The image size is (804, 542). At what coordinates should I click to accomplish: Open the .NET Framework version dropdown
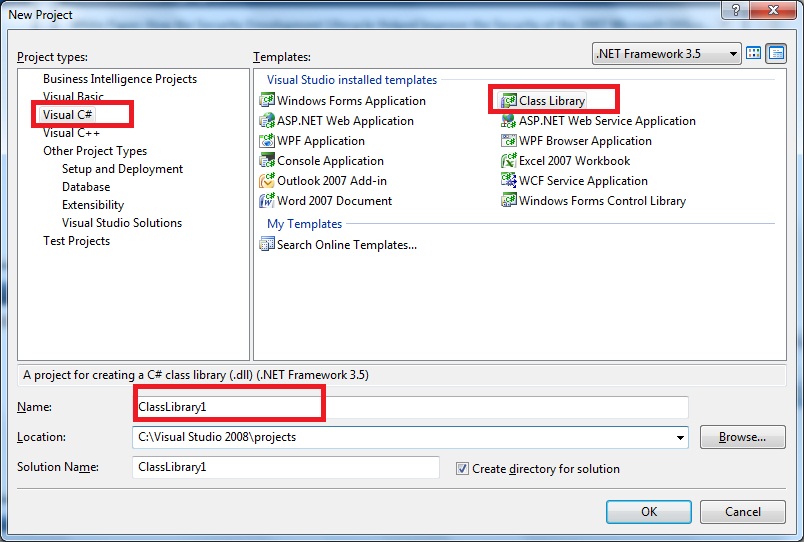(666, 54)
